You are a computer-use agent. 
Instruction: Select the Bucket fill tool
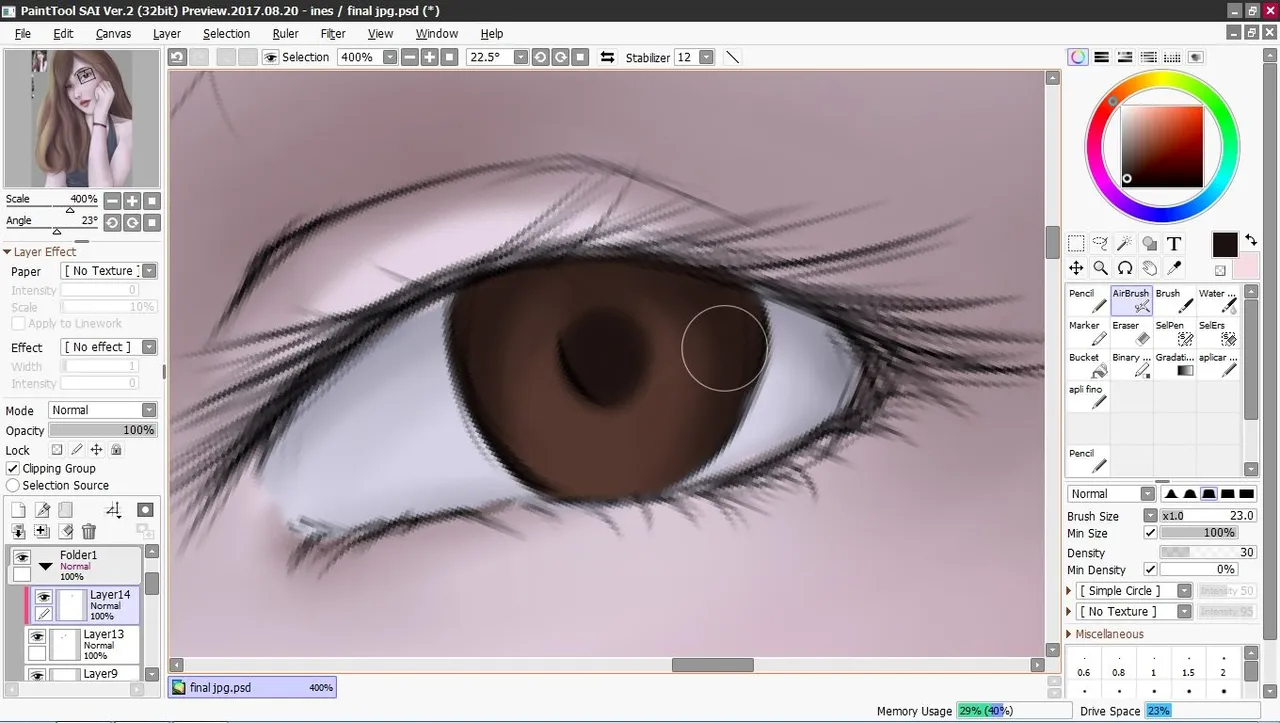click(1088, 365)
